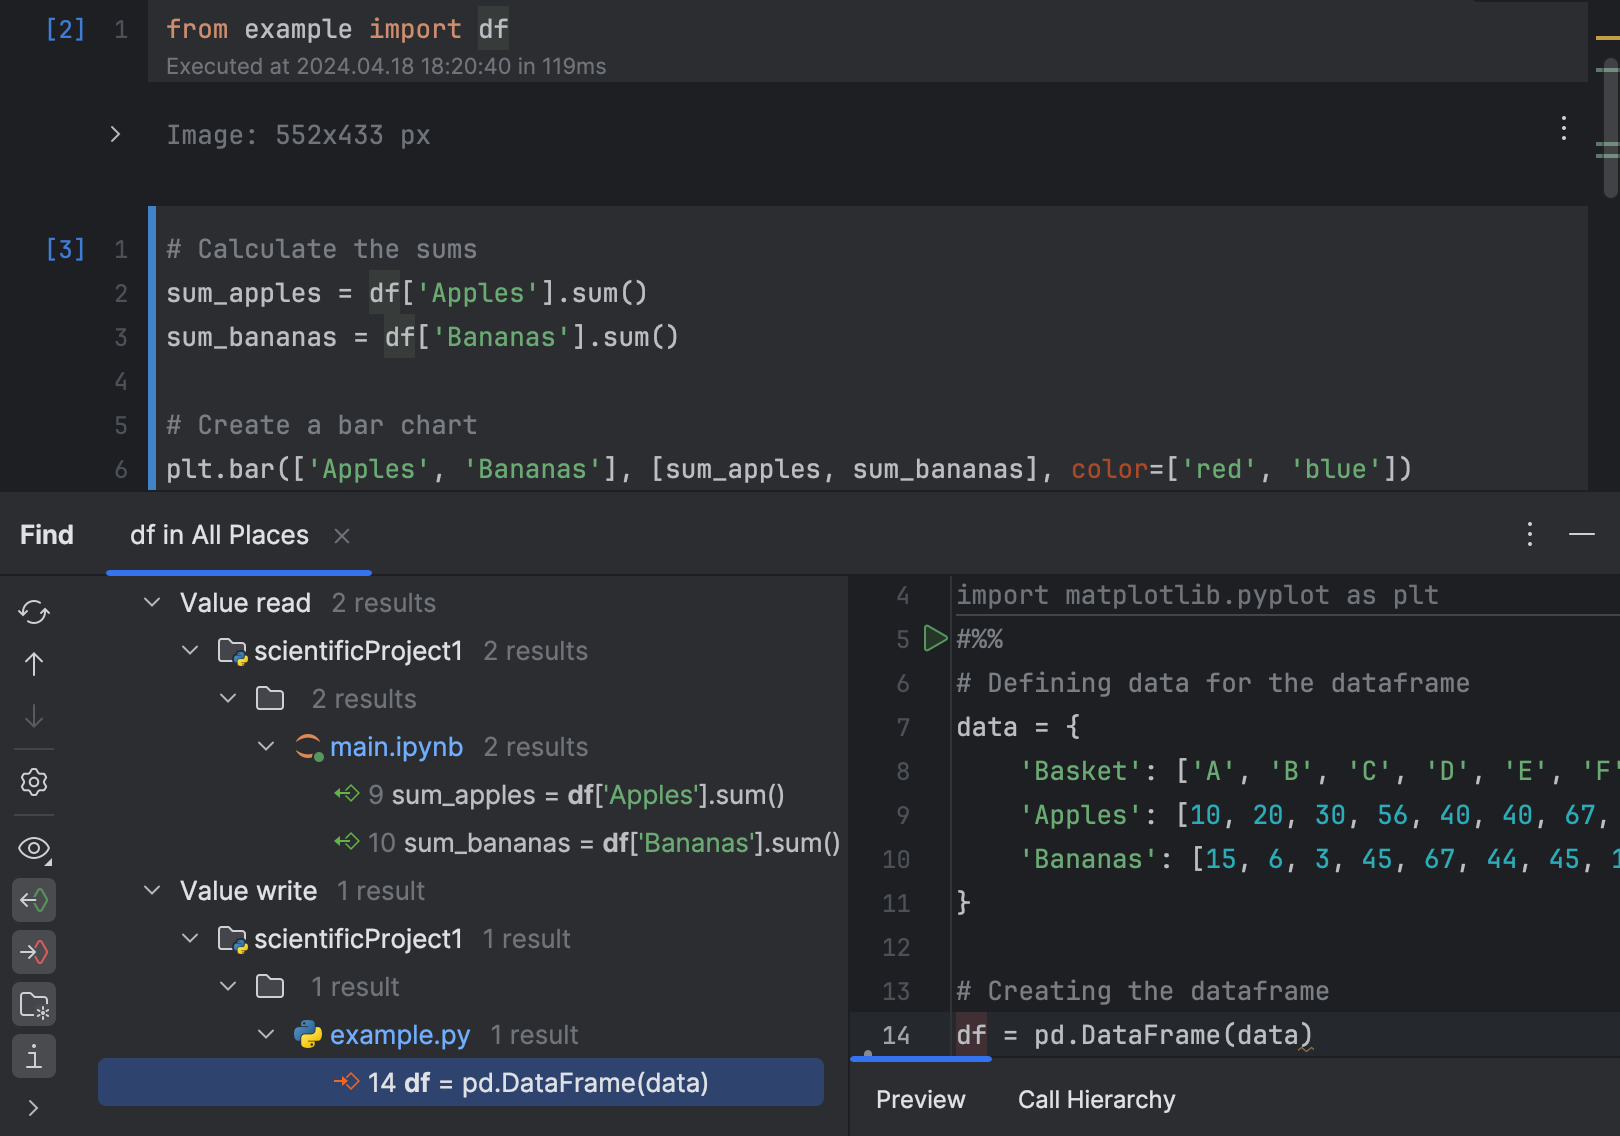Click the Rerun search refresh icon
The height and width of the screenshot is (1136, 1620).
click(34, 612)
